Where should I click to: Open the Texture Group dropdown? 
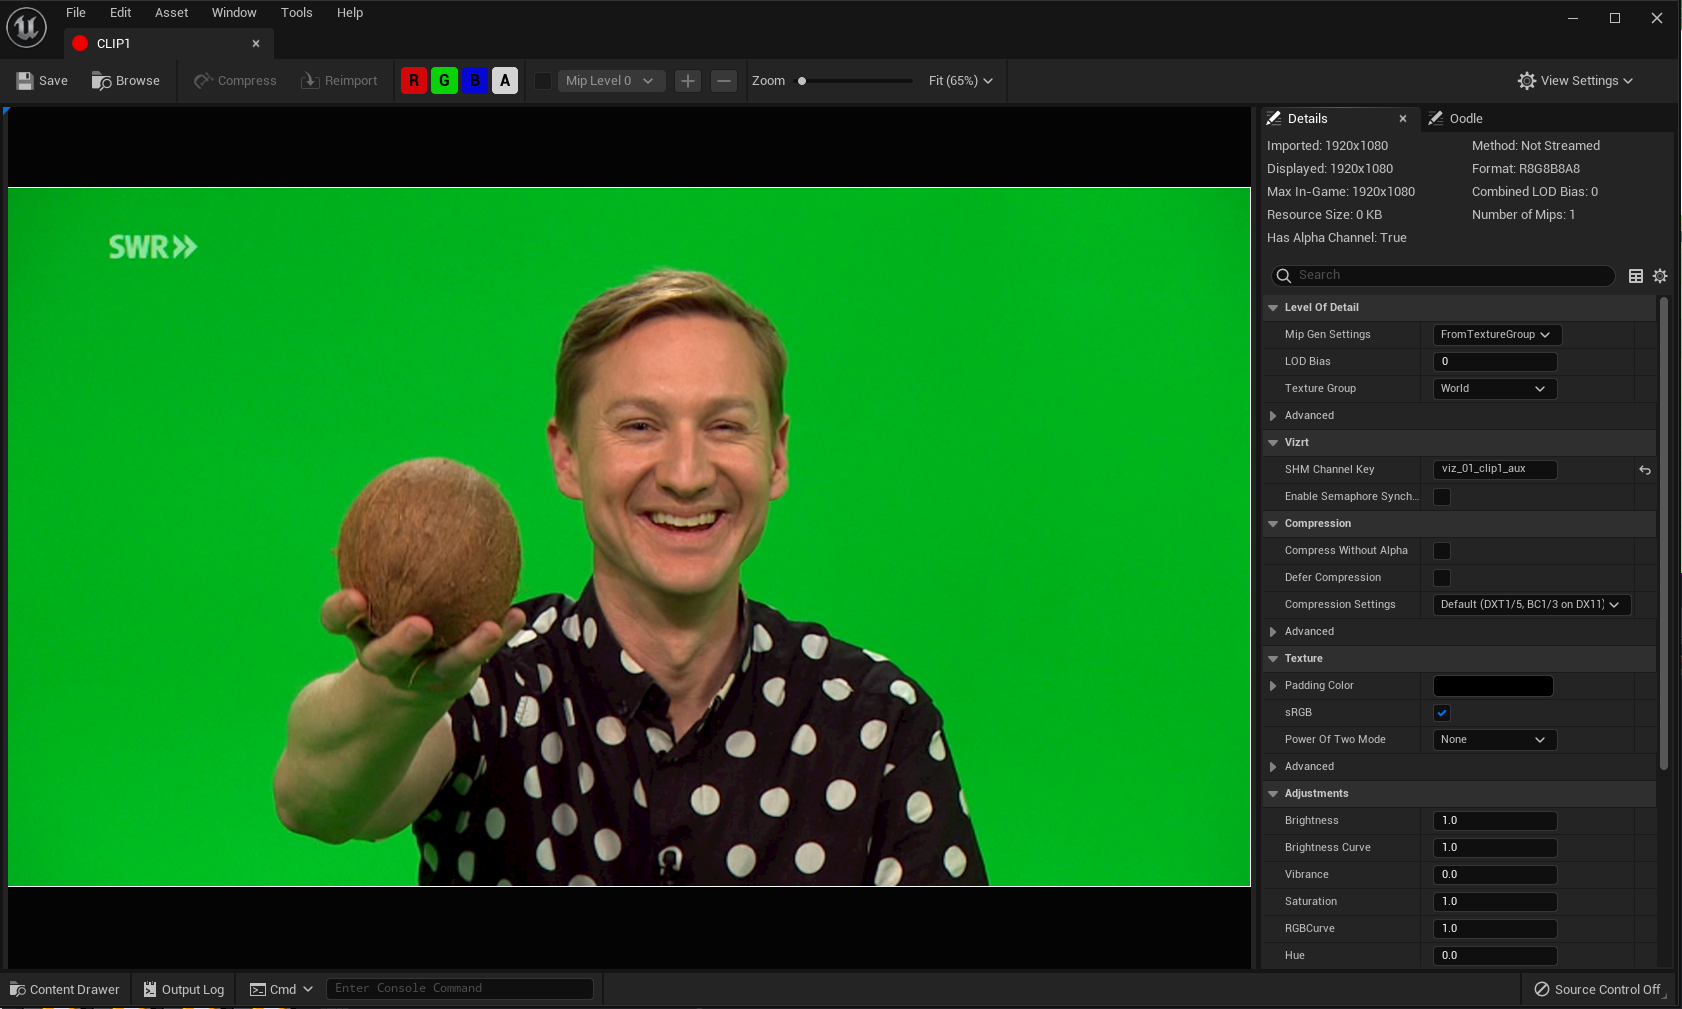click(x=1494, y=389)
